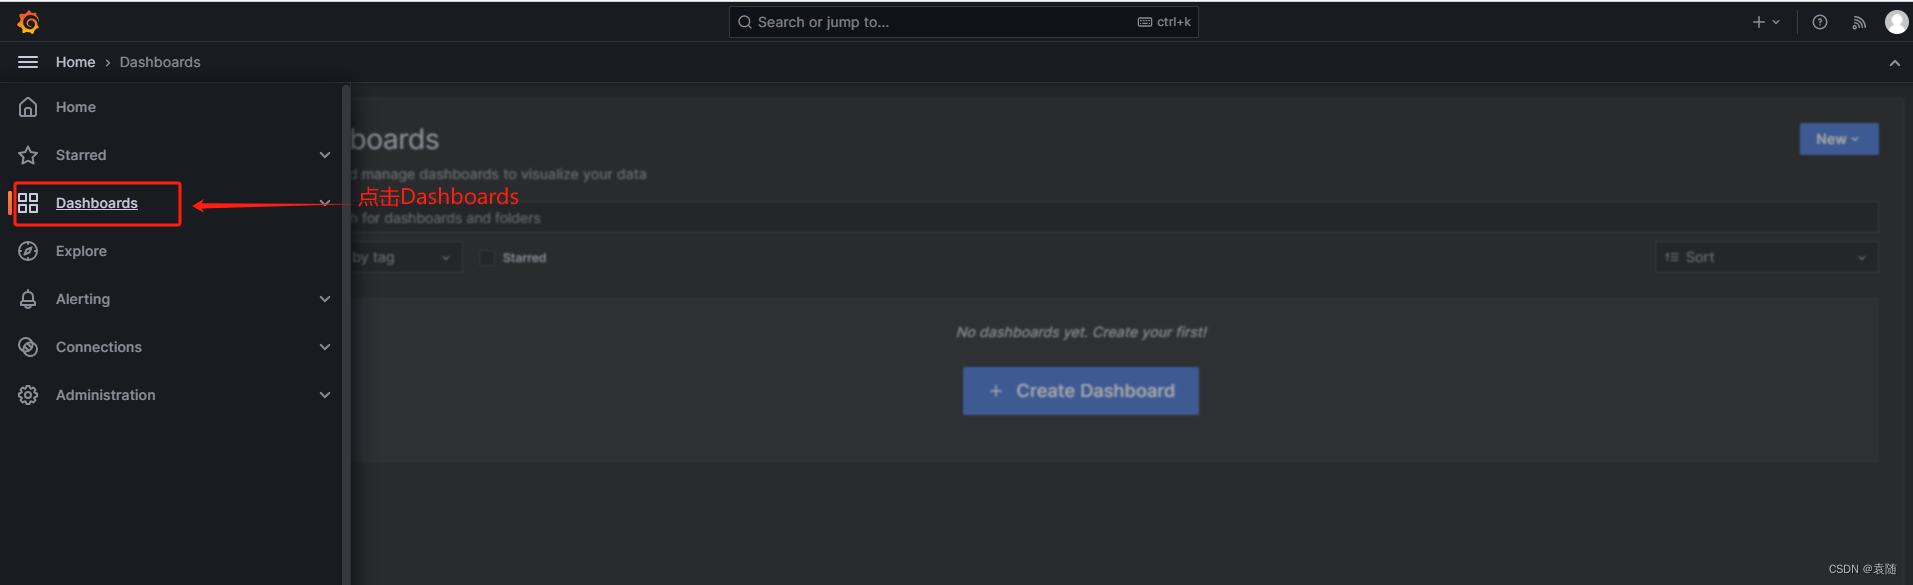Click the sidebar vertical scrollbar
The height and width of the screenshot is (585, 1913).
(346, 334)
